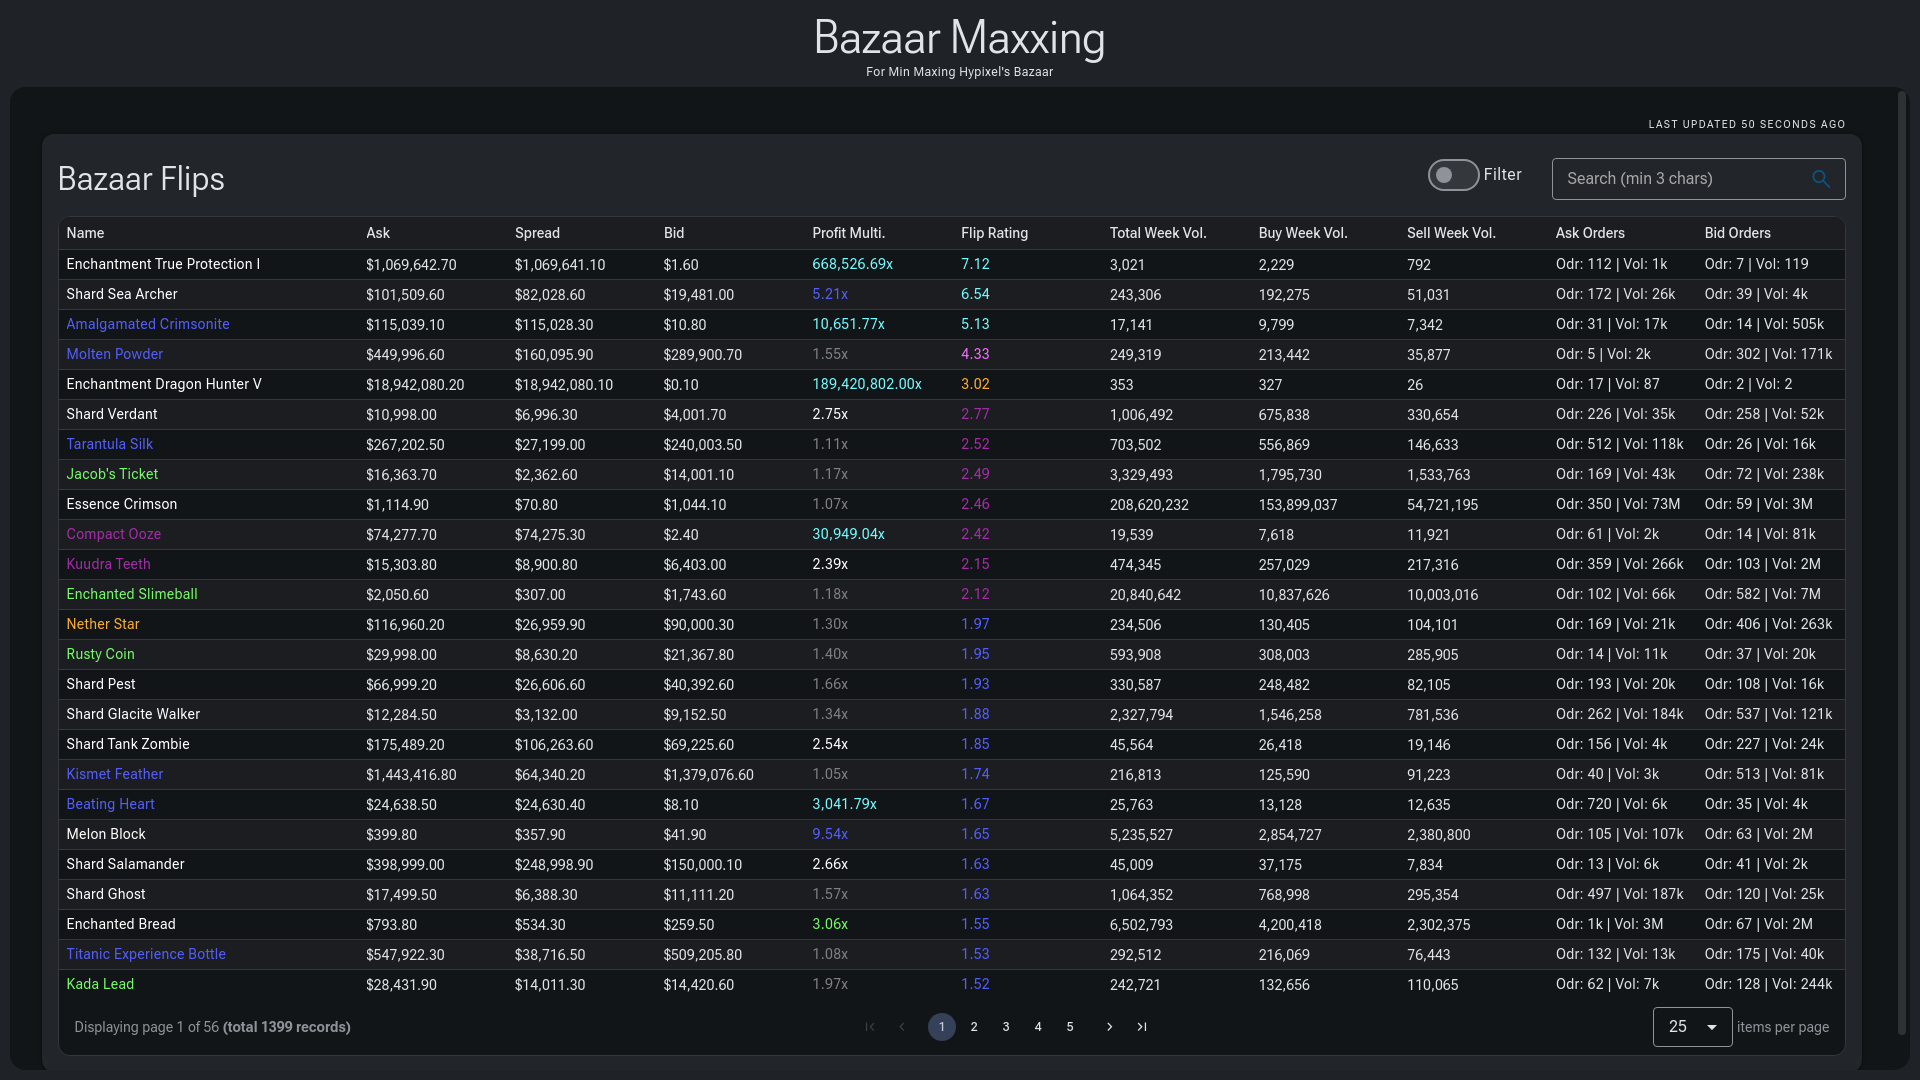Screen dimensions: 1920x1080
Task: Click the search magnifier icon
Action: (1820, 179)
